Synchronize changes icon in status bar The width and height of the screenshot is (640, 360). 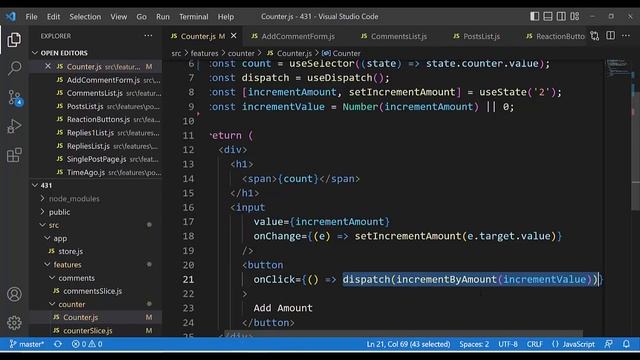[58, 344]
